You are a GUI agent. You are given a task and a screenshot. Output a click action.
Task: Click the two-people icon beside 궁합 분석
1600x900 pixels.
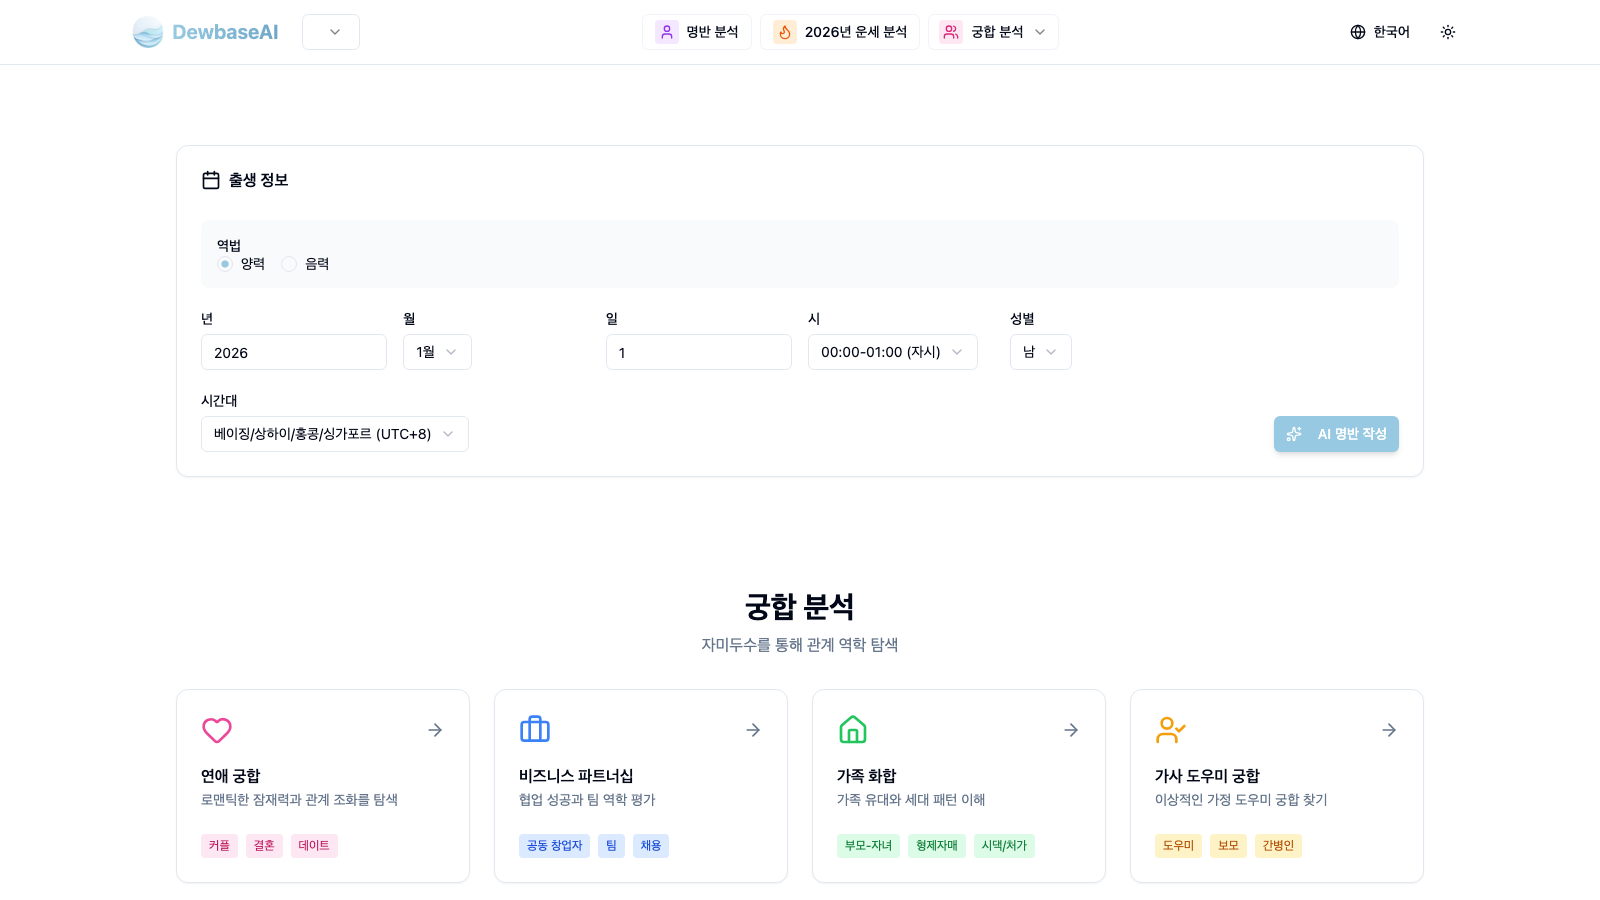click(x=951, y=32)
